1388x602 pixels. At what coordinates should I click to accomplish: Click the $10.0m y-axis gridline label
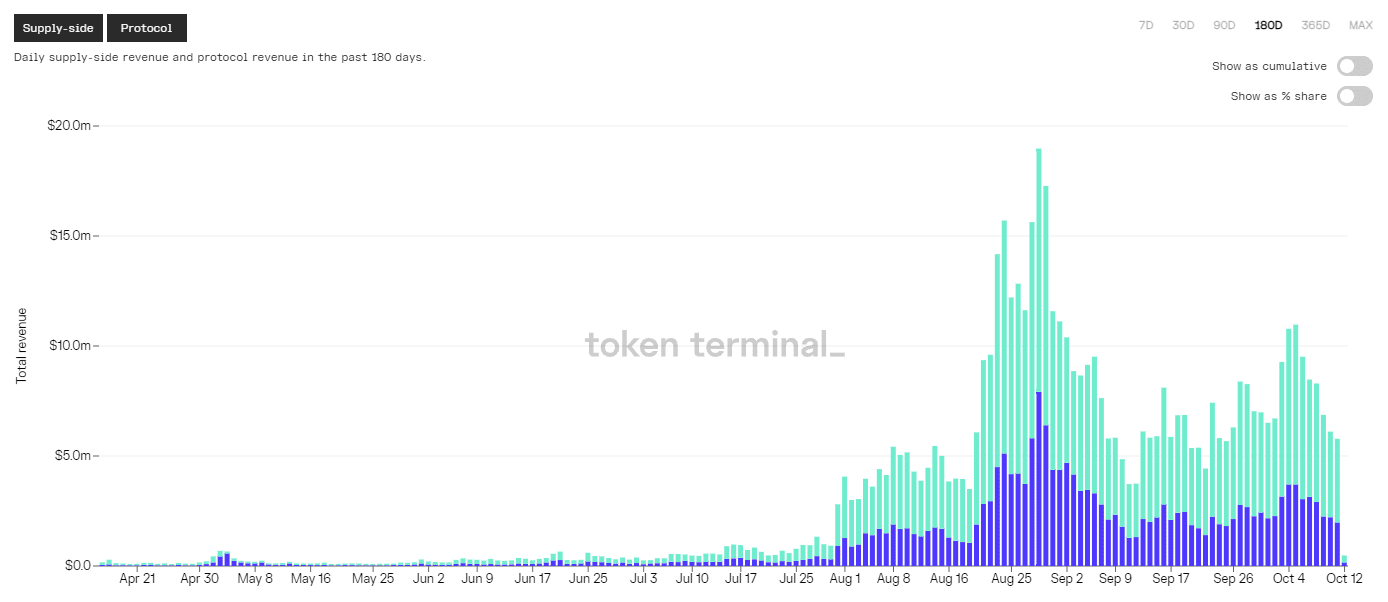(69, 346)
